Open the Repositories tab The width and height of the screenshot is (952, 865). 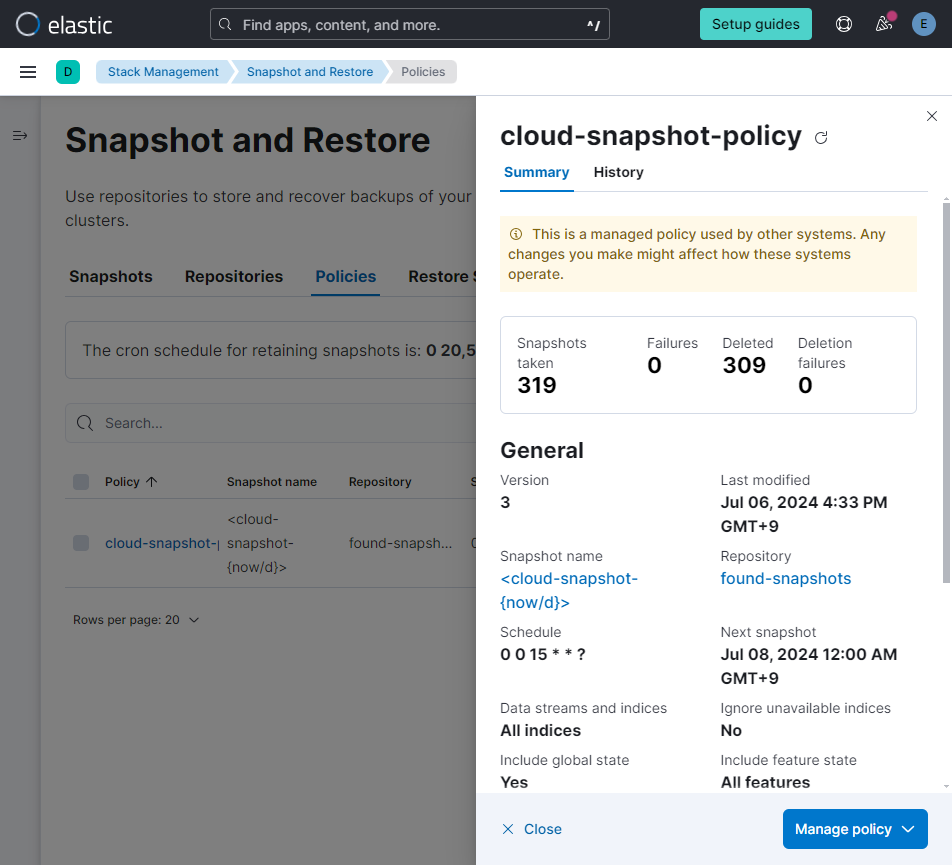[x=234, y=277]
